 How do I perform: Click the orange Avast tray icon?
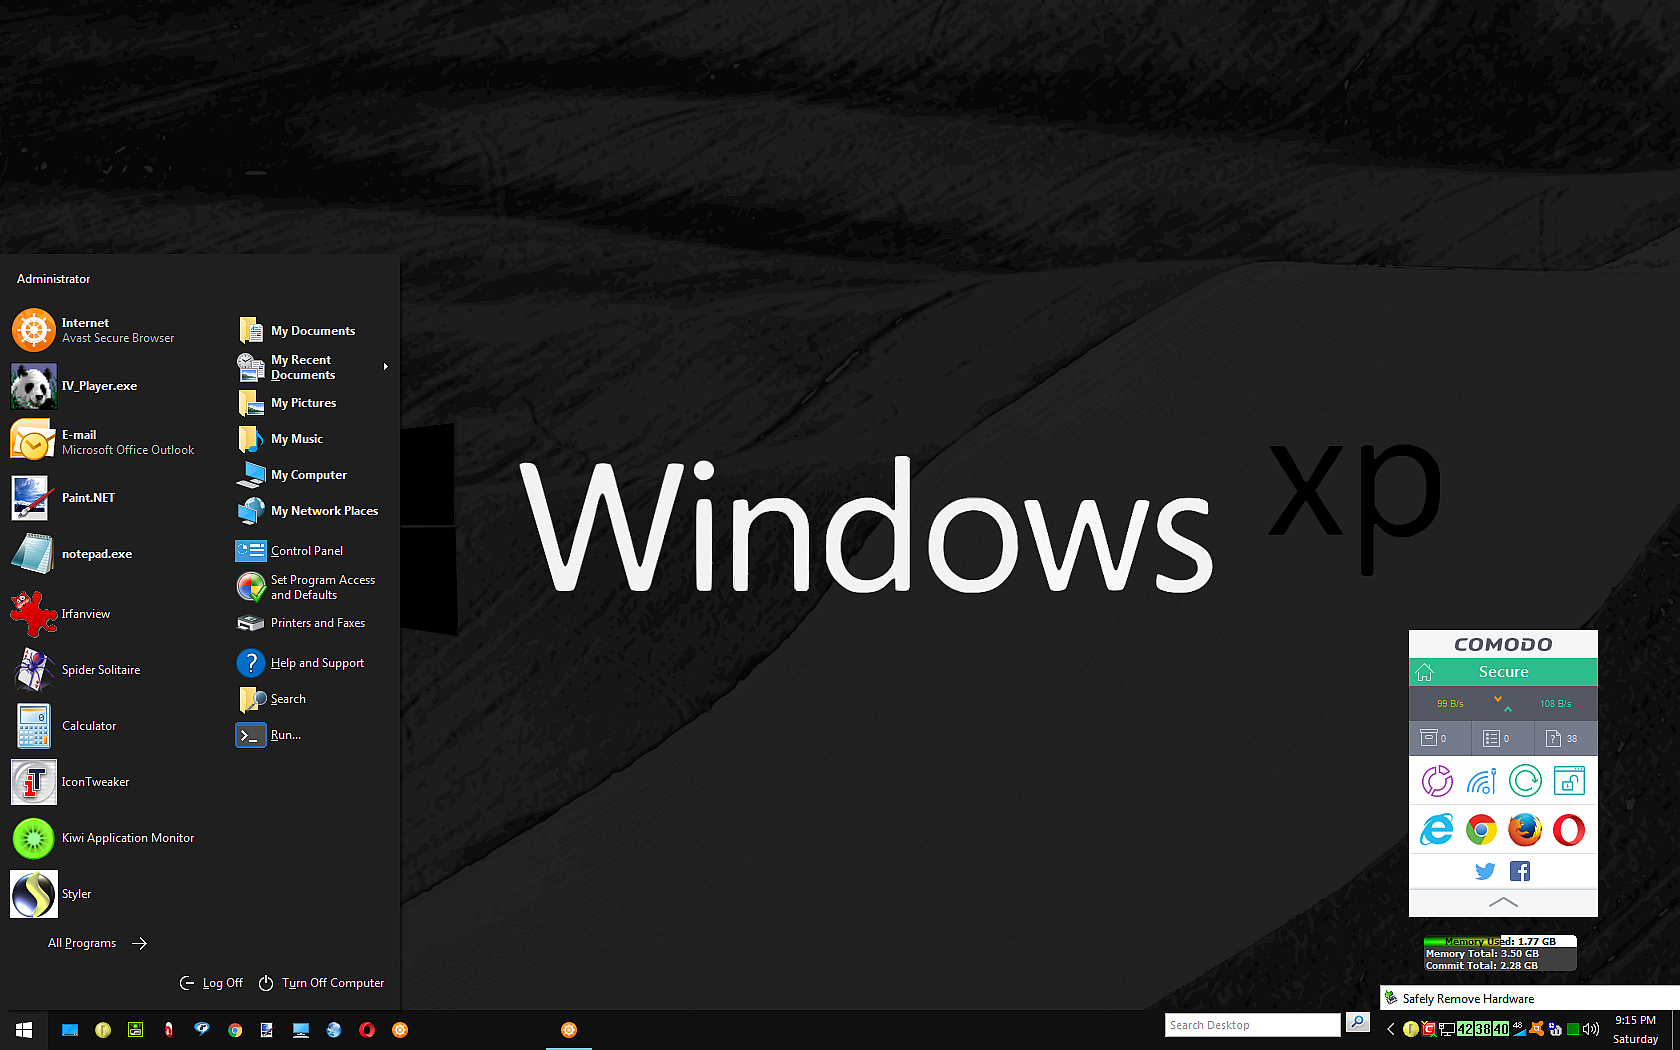1536,1029
